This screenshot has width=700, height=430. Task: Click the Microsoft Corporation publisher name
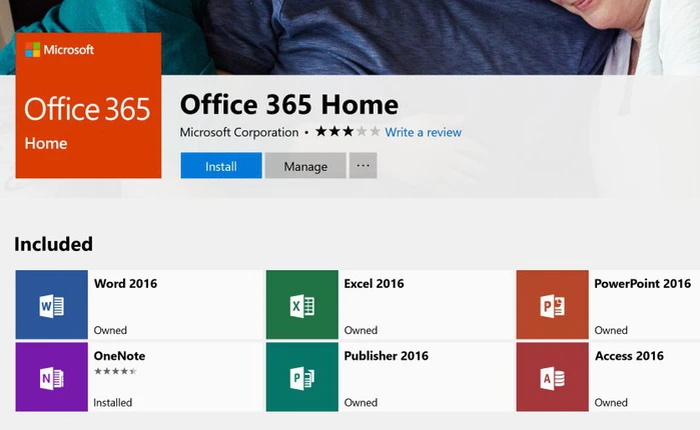[x=239, y=132]
